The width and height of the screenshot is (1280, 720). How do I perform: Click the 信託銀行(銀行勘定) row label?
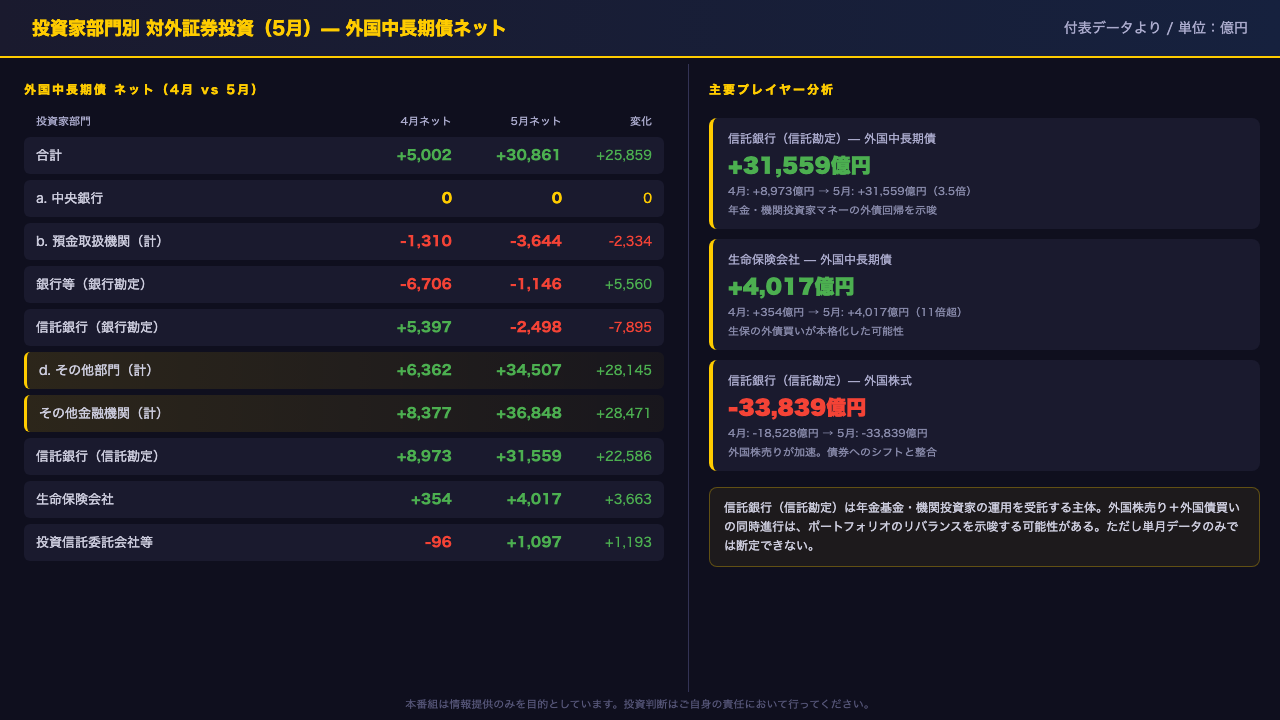point(98,328)
